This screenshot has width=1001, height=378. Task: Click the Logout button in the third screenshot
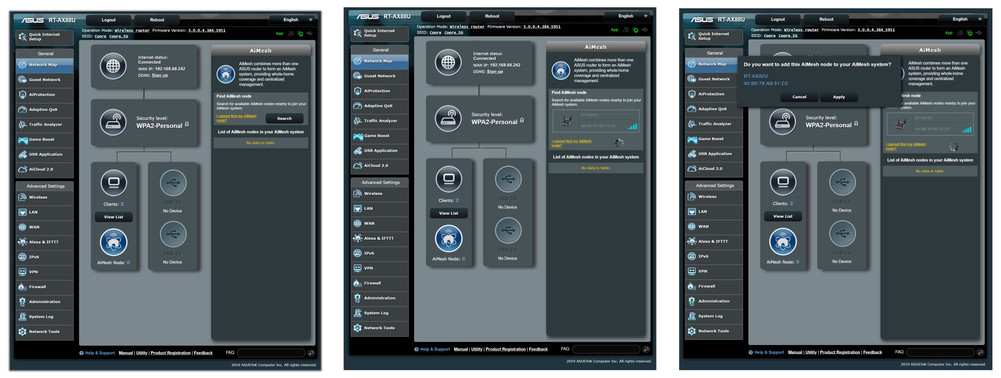coord(777,19)
